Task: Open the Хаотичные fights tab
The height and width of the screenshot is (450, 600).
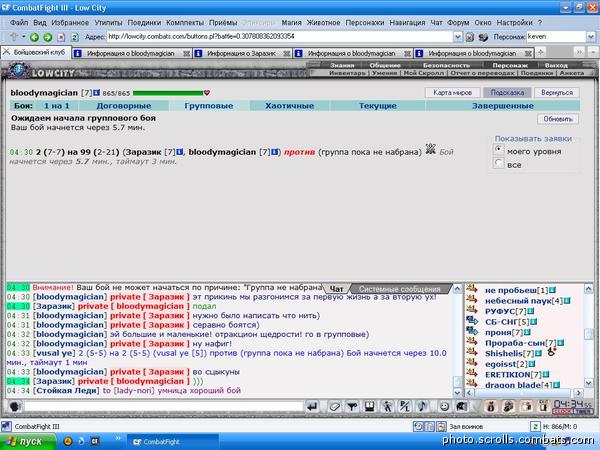Action: pos(289,106)
